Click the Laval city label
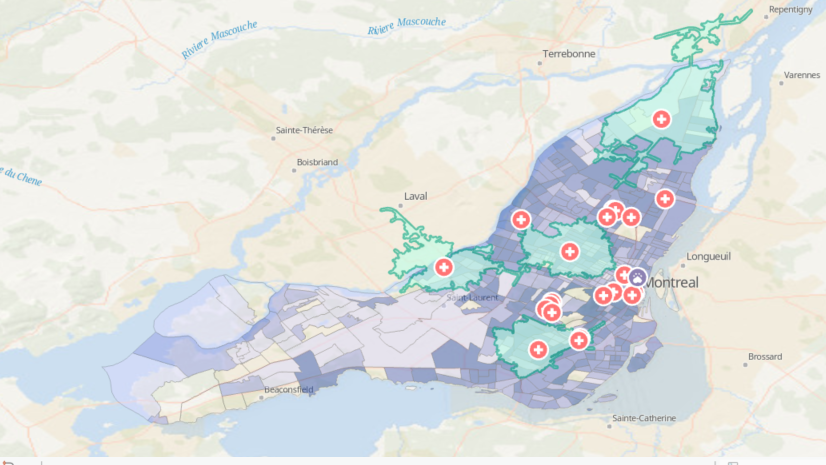Image resolution: width=826 pixels, height=465 pixels. 416,196
